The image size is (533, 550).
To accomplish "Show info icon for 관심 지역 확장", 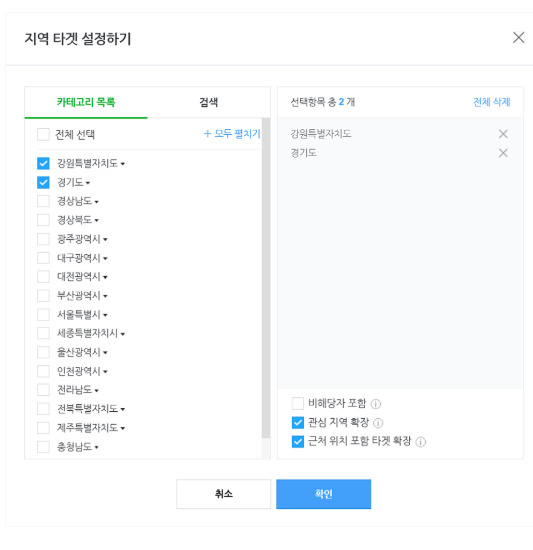I will tap(378, 423).
